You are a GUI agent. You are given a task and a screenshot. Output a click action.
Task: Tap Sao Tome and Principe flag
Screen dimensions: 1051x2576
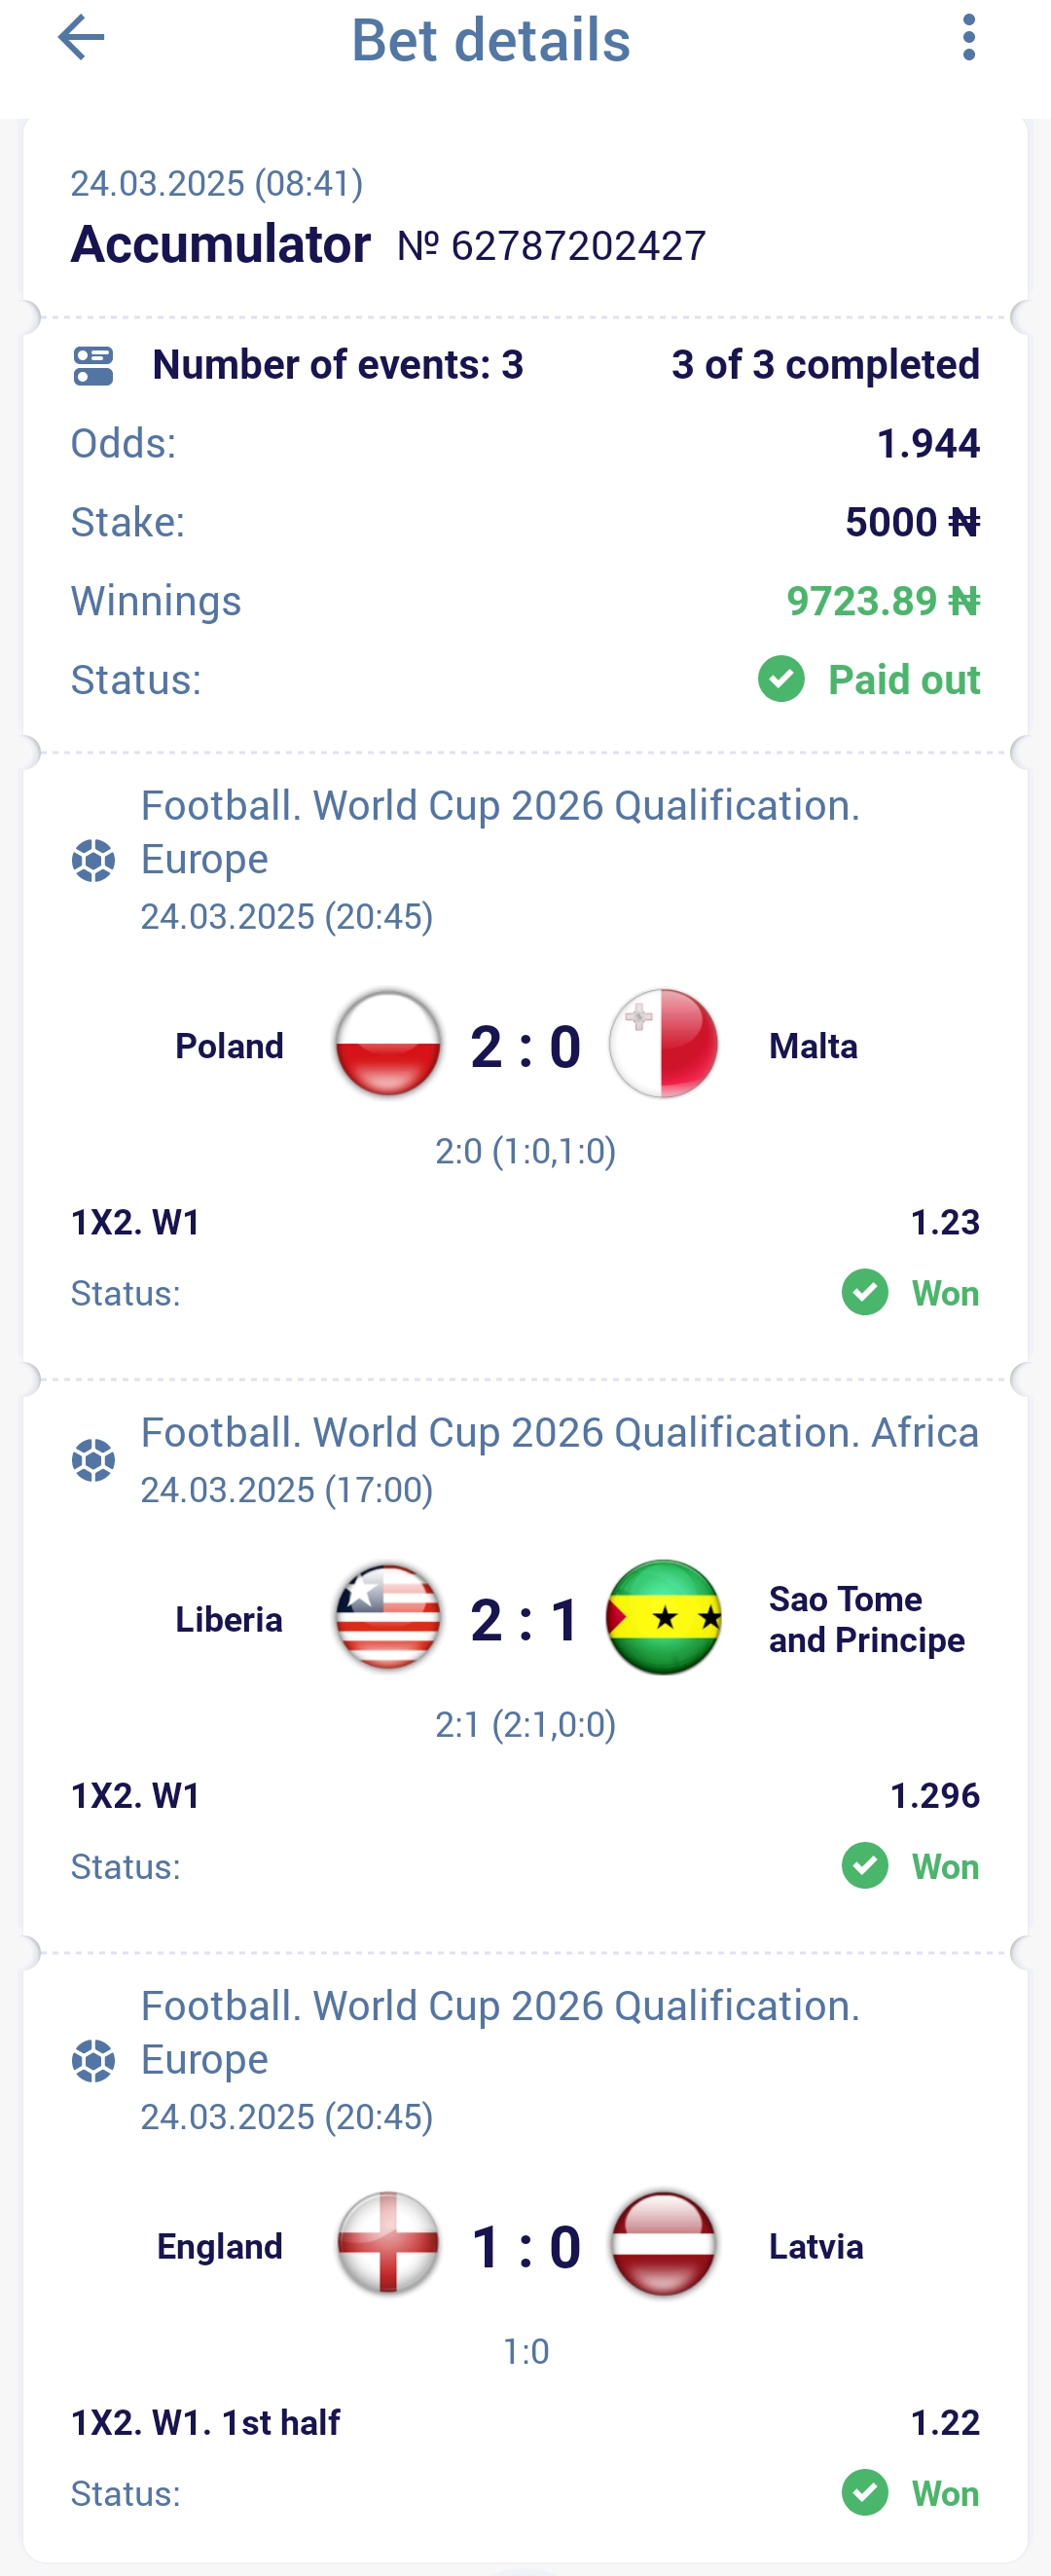tap(663, 1617)
